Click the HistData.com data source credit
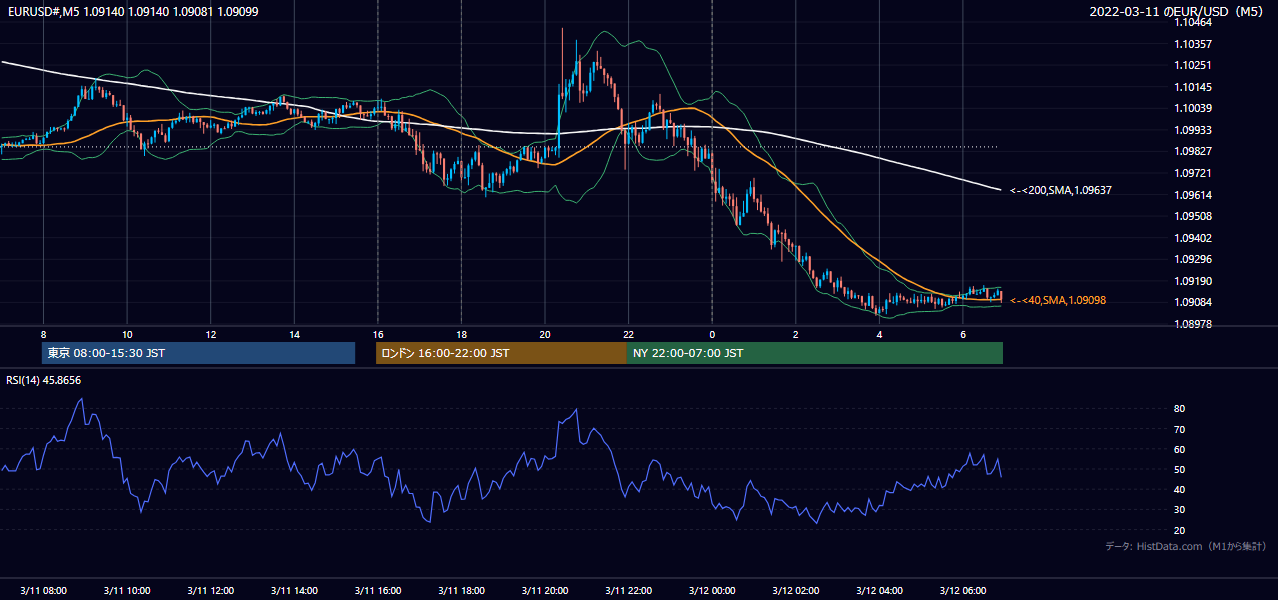The height and width of the screenshot is (600, 1278). click(1185, 546)
